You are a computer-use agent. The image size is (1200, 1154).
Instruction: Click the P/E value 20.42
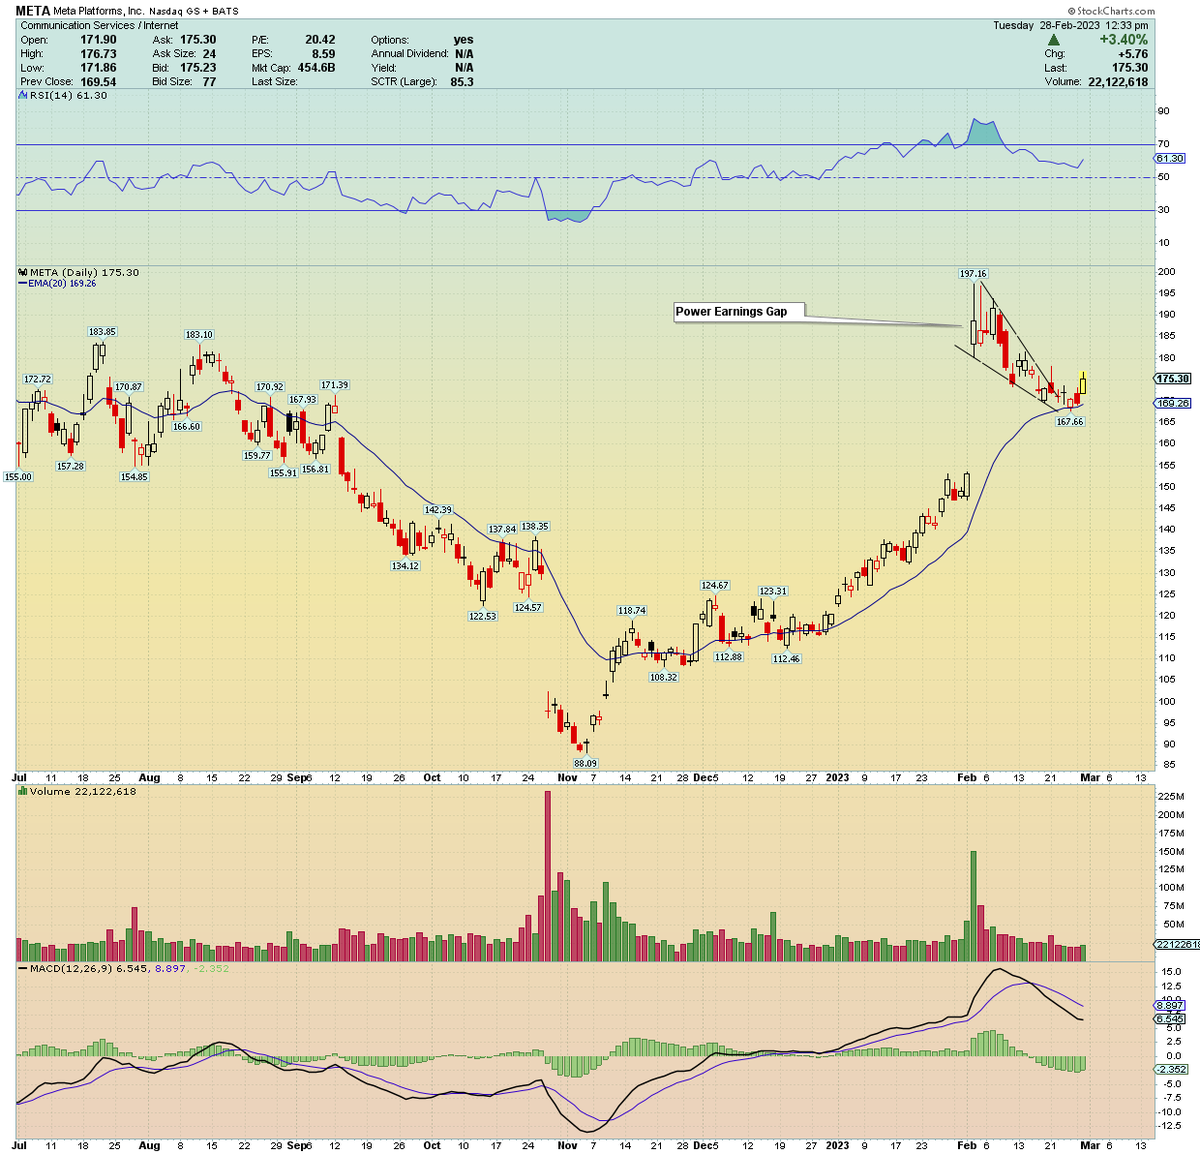[x=320, y=40]
